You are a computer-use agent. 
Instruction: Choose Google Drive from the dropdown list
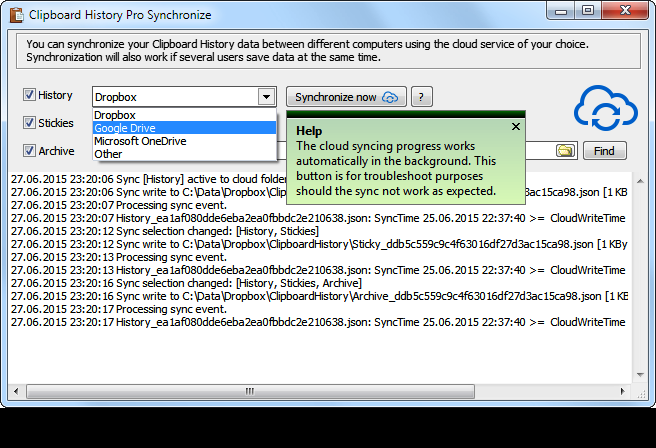click(184, 128)
